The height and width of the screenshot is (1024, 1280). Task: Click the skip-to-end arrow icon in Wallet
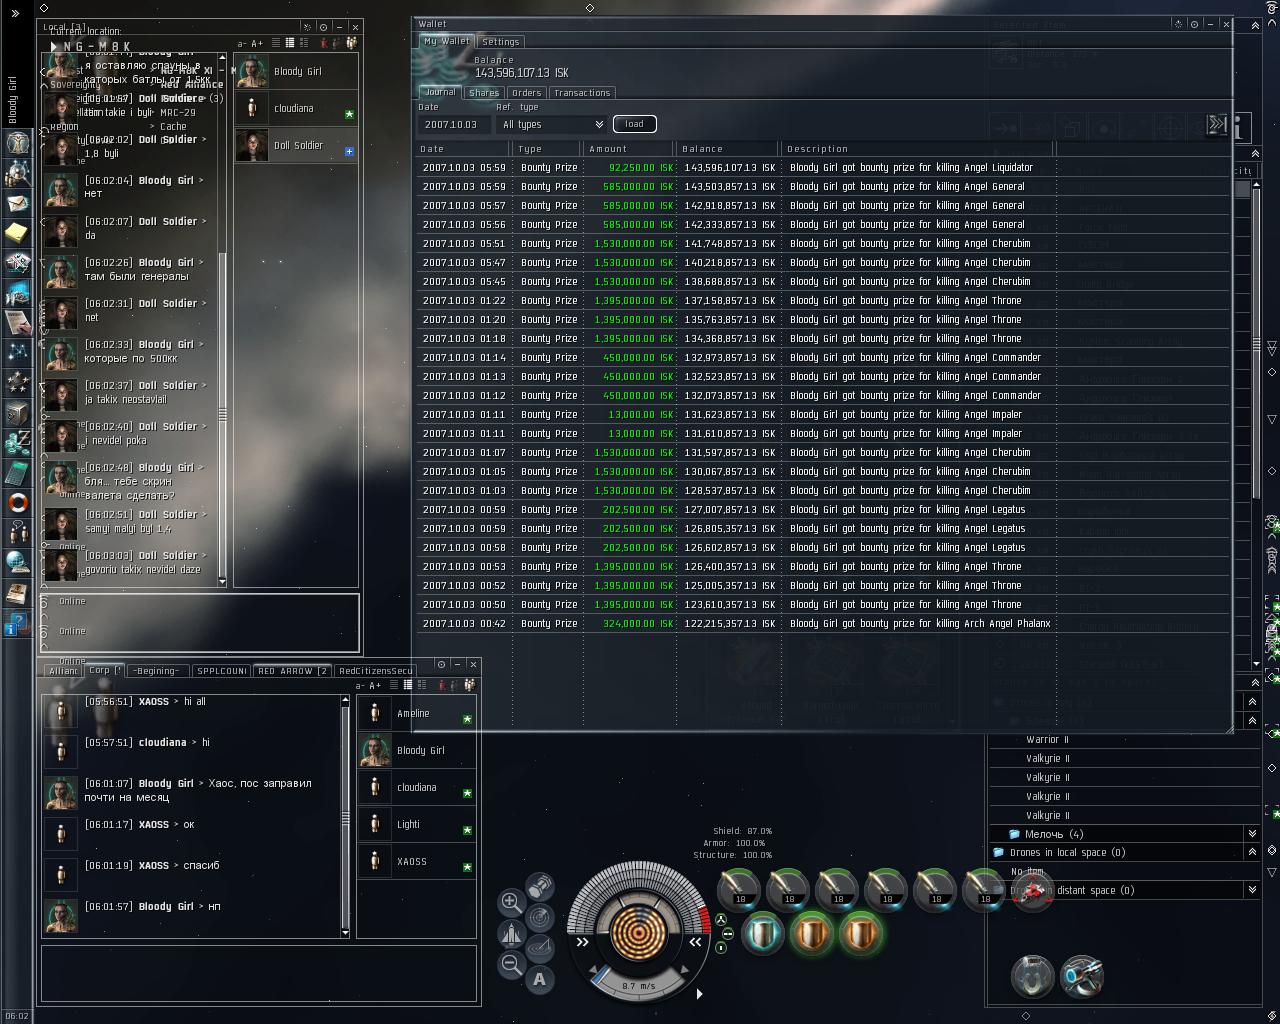pos(1216,124)
